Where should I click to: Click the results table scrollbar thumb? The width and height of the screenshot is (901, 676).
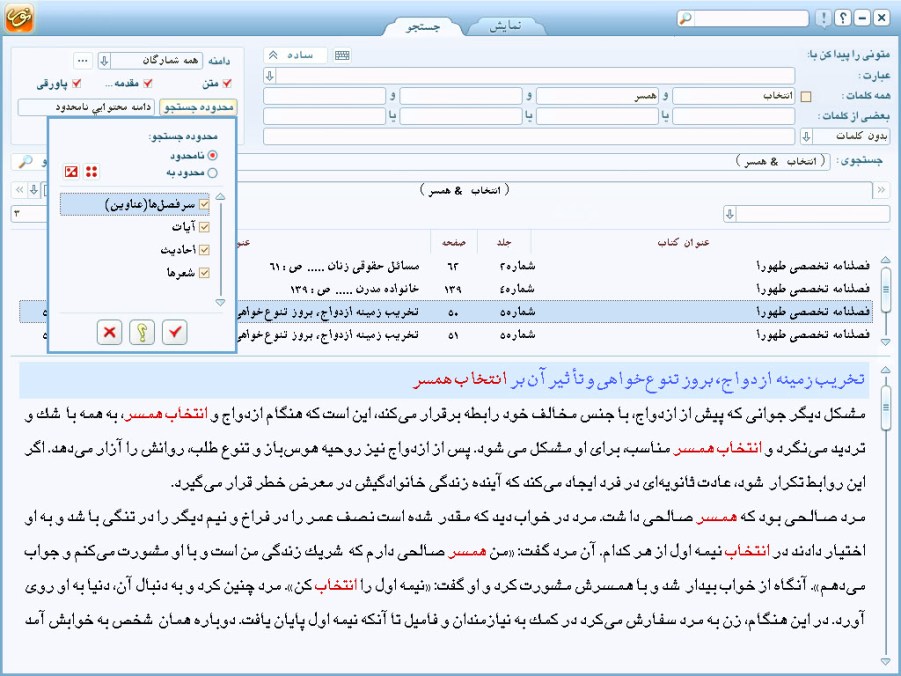pyautogui.click(x=885, y=289)
